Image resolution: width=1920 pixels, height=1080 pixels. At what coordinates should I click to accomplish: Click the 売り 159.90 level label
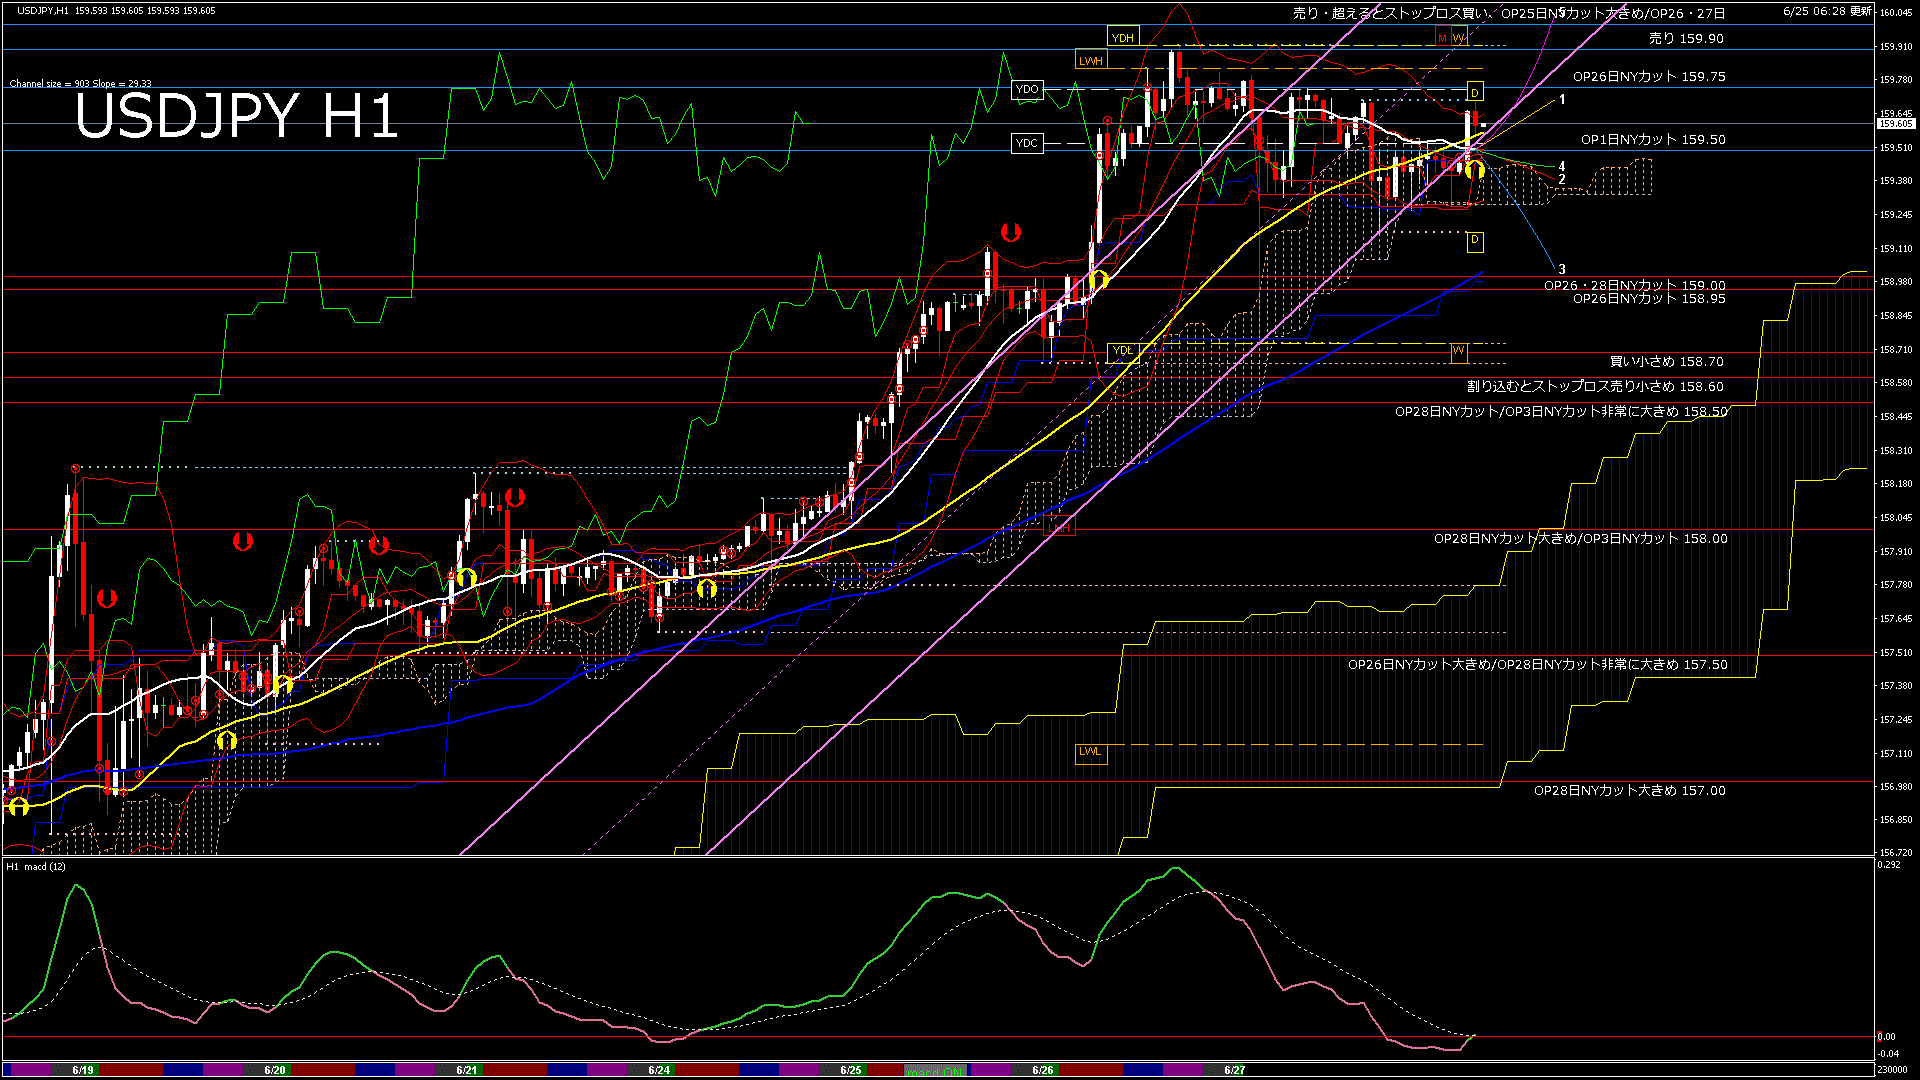(x=1686, y=39)
